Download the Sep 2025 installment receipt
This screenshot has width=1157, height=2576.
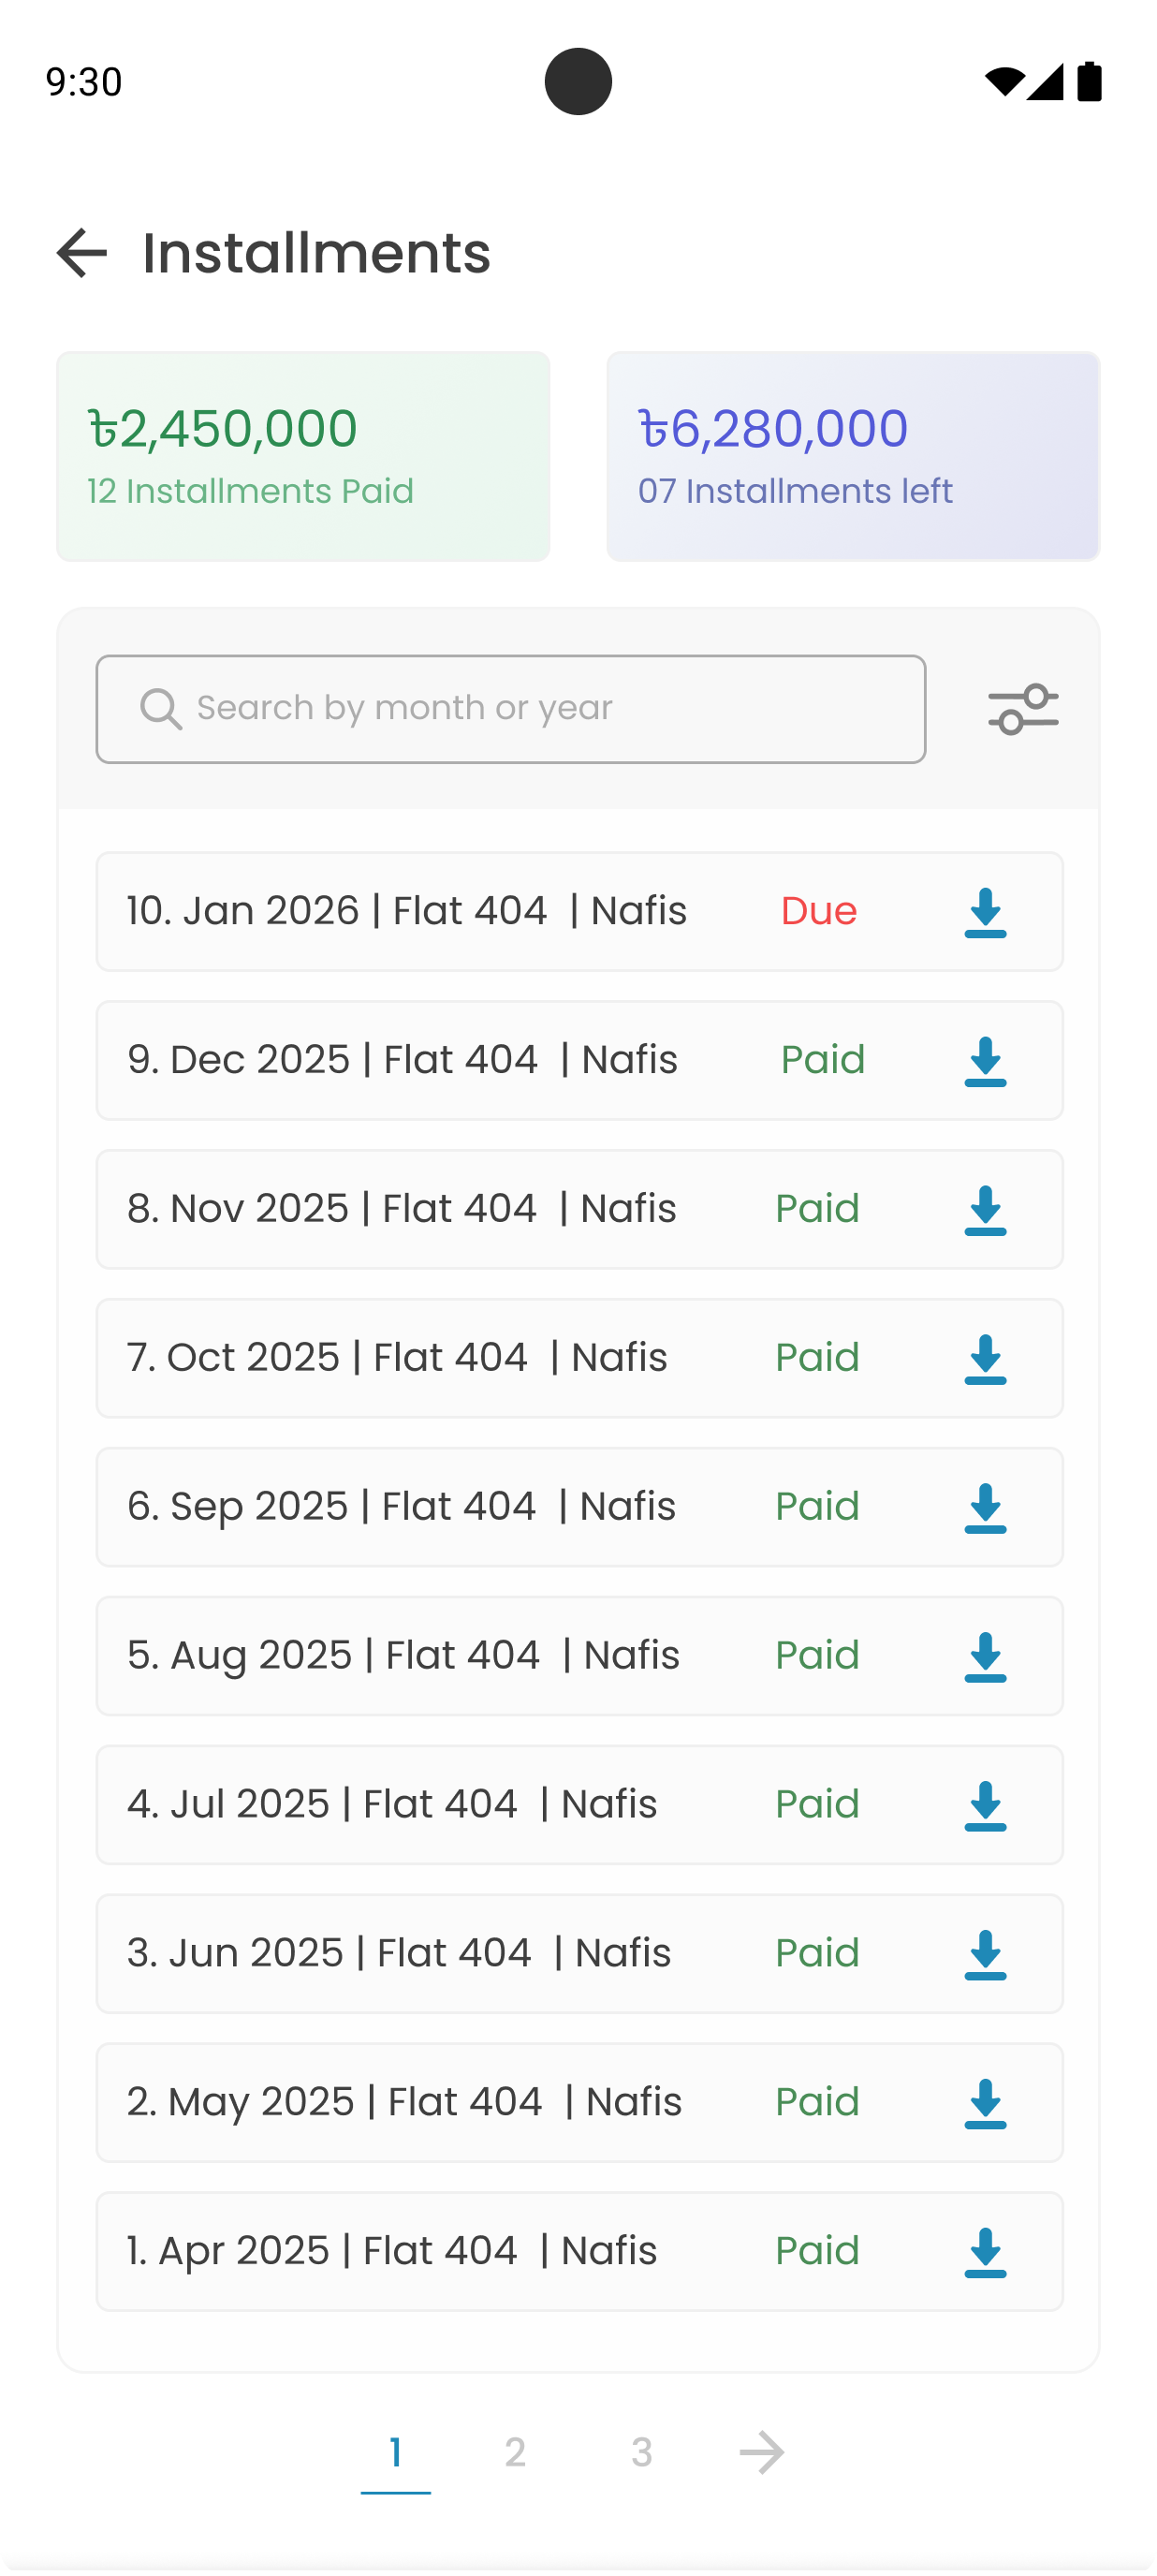coord(985,1508)
